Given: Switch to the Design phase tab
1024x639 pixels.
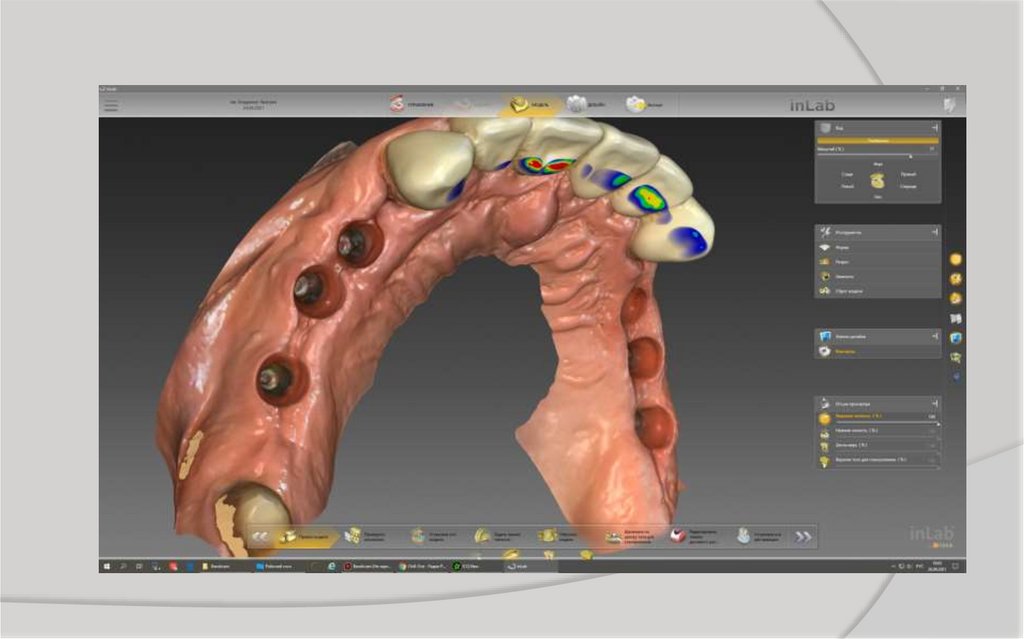Looking at the screenshot, I should tap(586, 104).
